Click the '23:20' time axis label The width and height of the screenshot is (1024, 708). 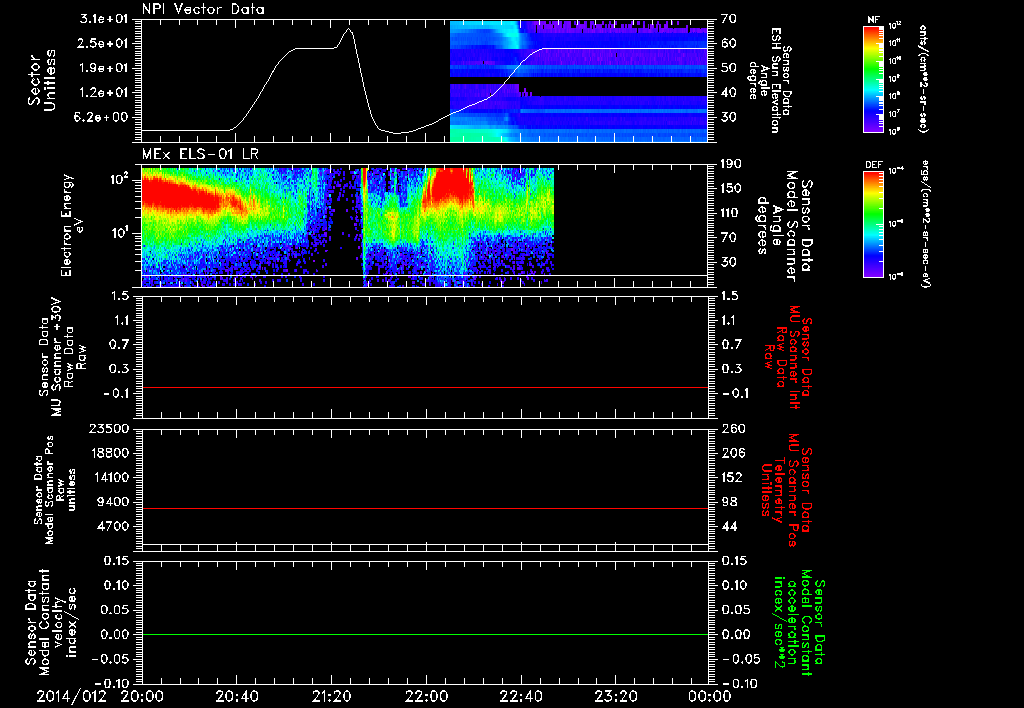[615, 696]
